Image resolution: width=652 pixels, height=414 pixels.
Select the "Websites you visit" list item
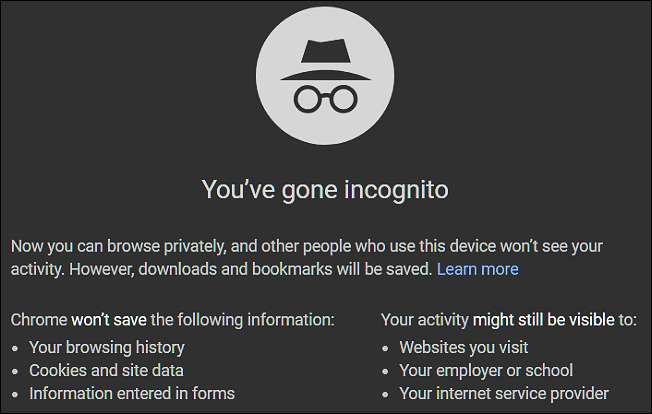point(464,347)
